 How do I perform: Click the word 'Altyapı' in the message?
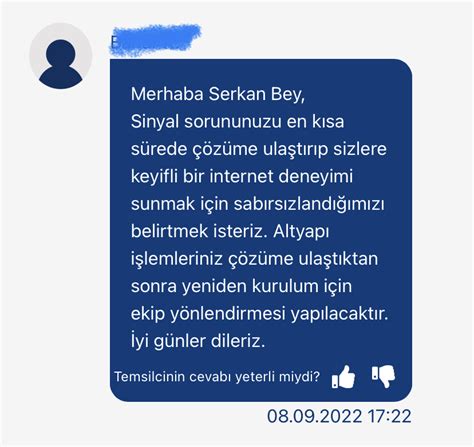point(301,232)
